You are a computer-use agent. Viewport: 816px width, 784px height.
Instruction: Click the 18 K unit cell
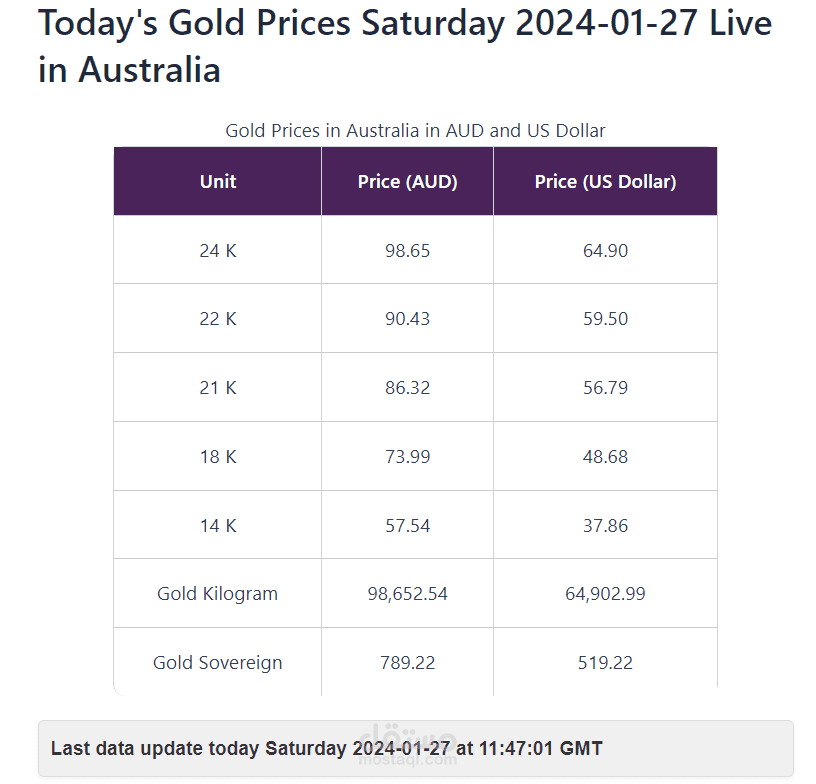[218, 456]
